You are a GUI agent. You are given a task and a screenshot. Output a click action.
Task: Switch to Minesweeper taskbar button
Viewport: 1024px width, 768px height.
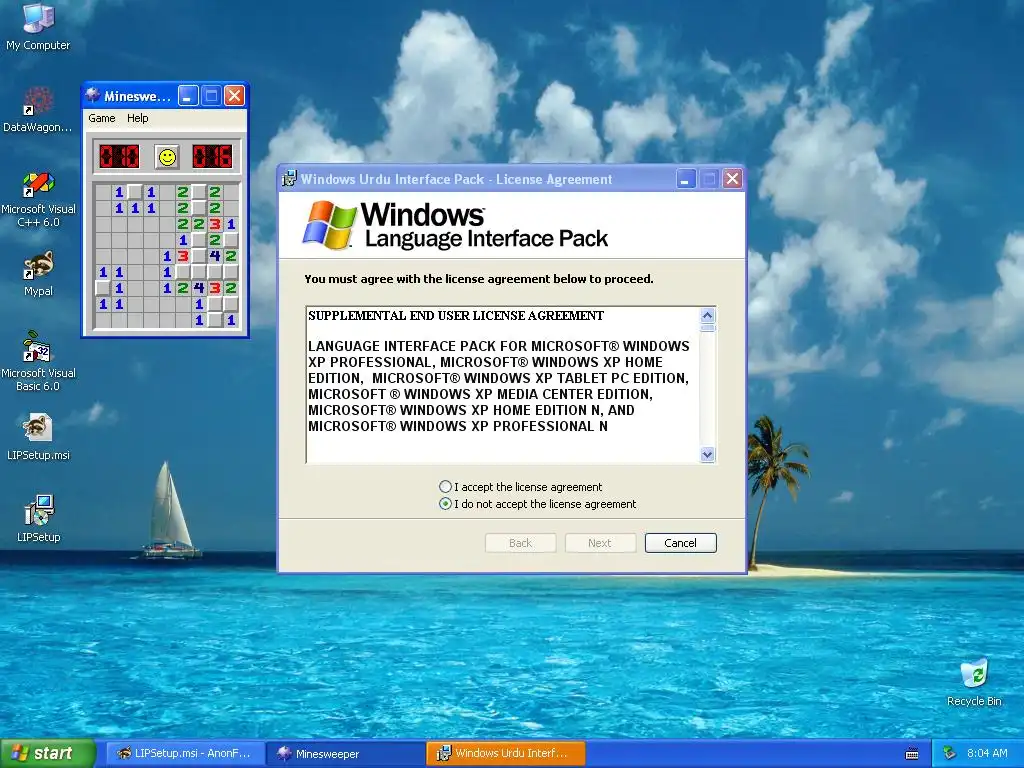[x=345, y=754]
